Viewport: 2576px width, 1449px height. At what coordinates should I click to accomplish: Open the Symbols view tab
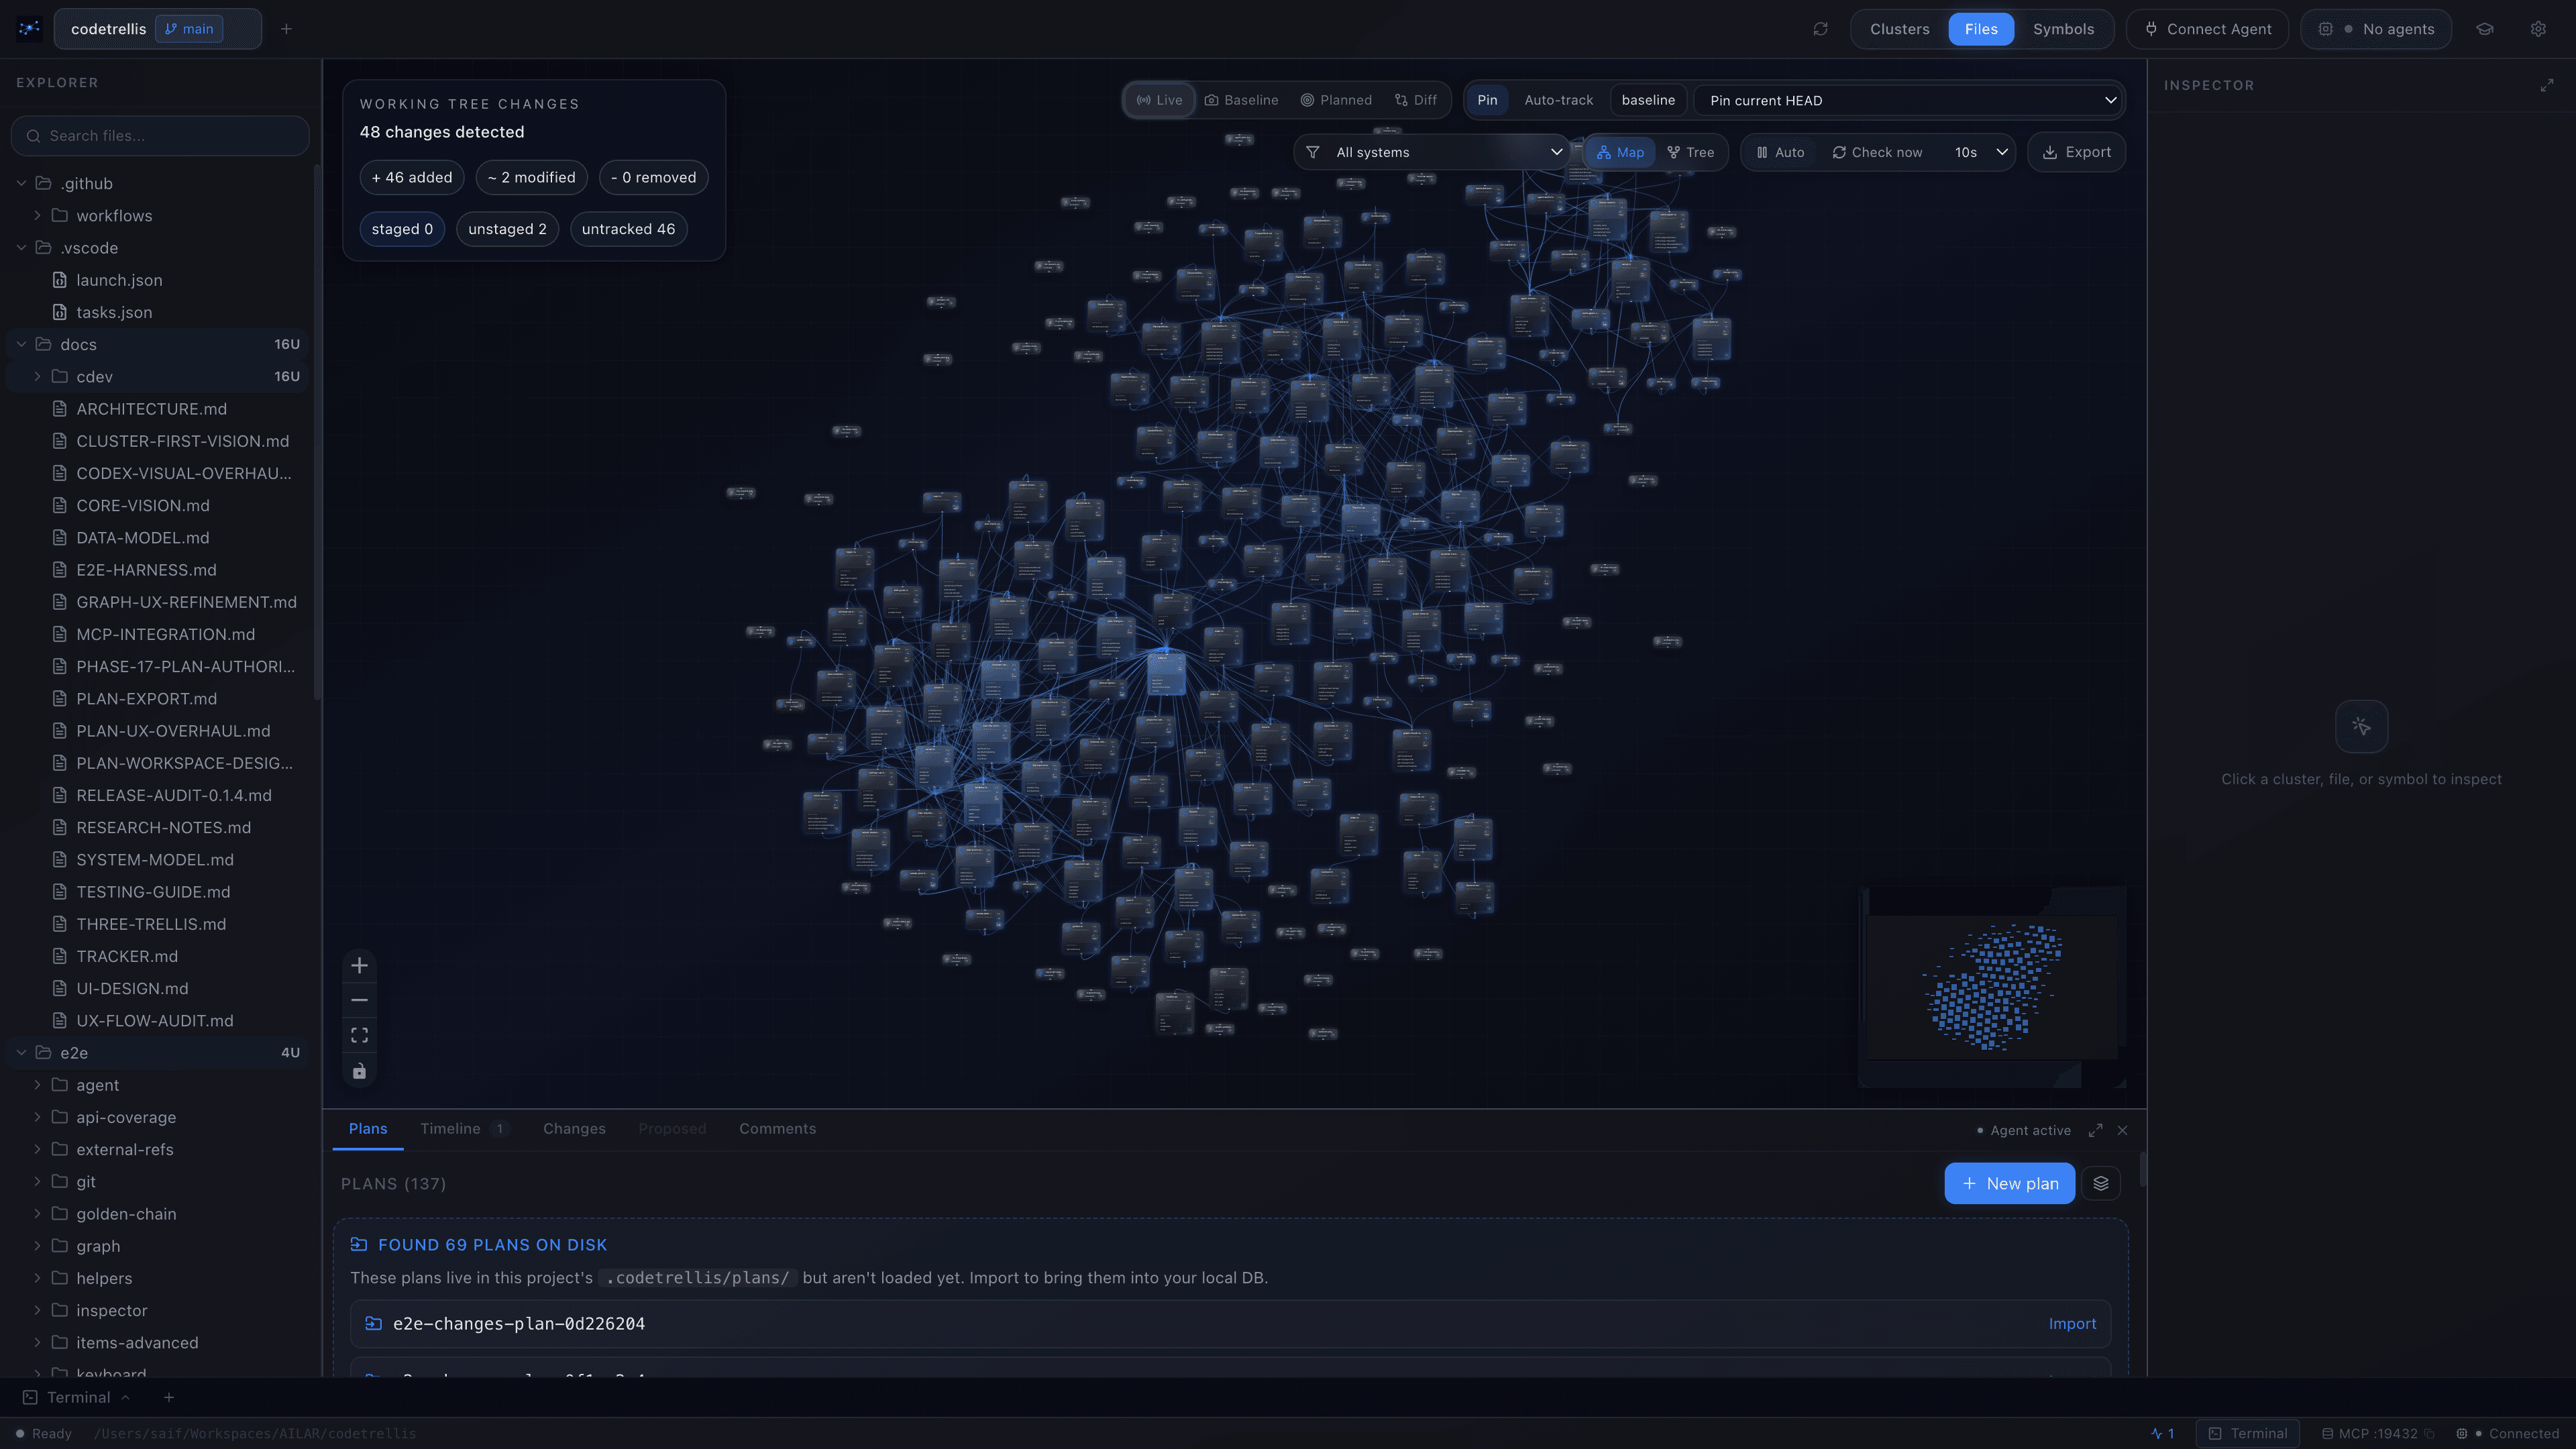tap(2063, 29)
